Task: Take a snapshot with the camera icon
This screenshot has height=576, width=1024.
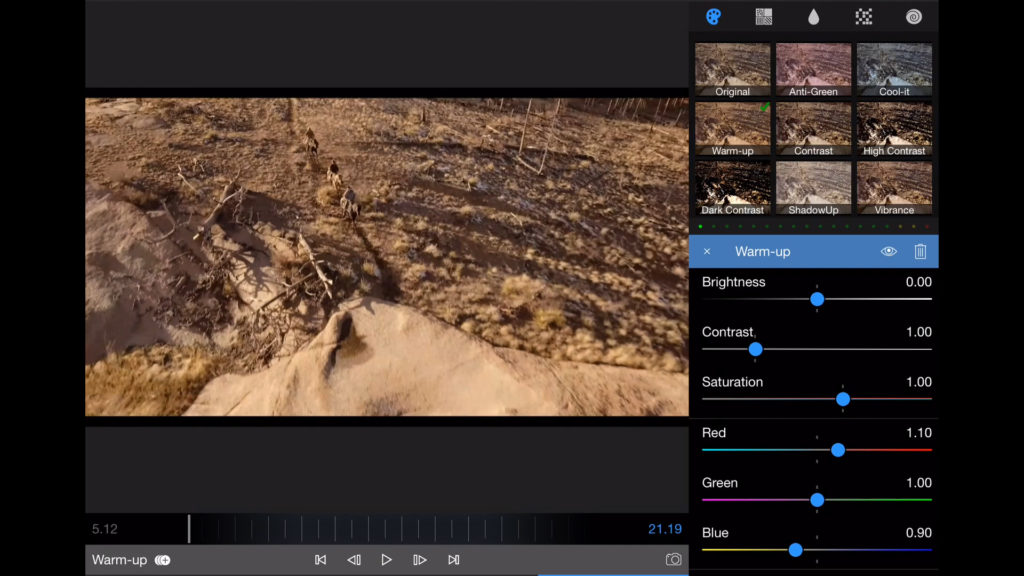Action: [674, 560]
